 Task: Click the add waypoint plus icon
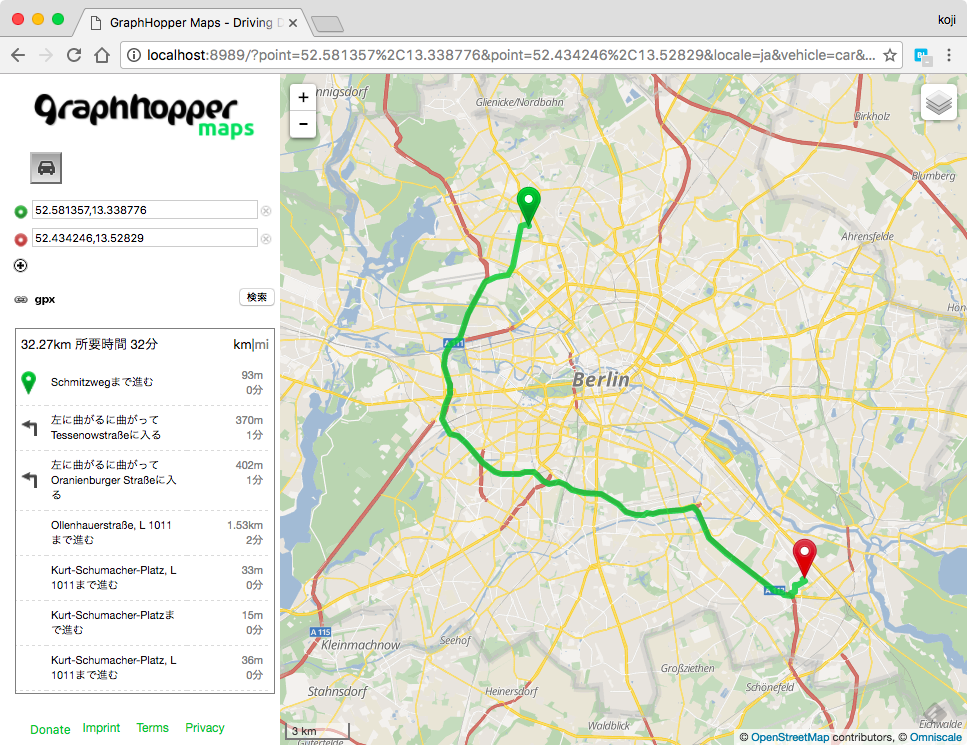pos(20,265)
